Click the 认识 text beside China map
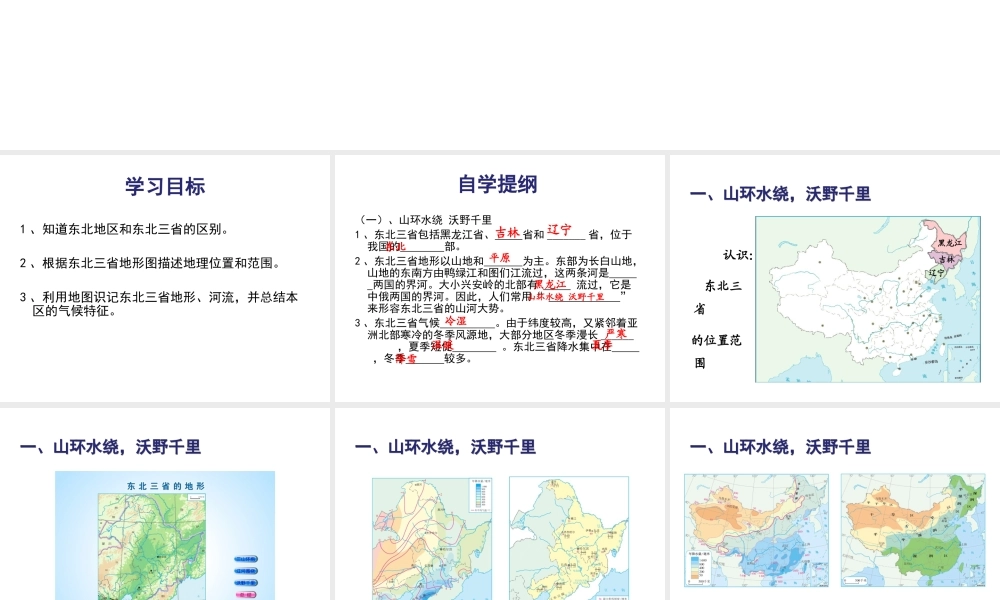Screen dimensions: 1000x600 736,255
